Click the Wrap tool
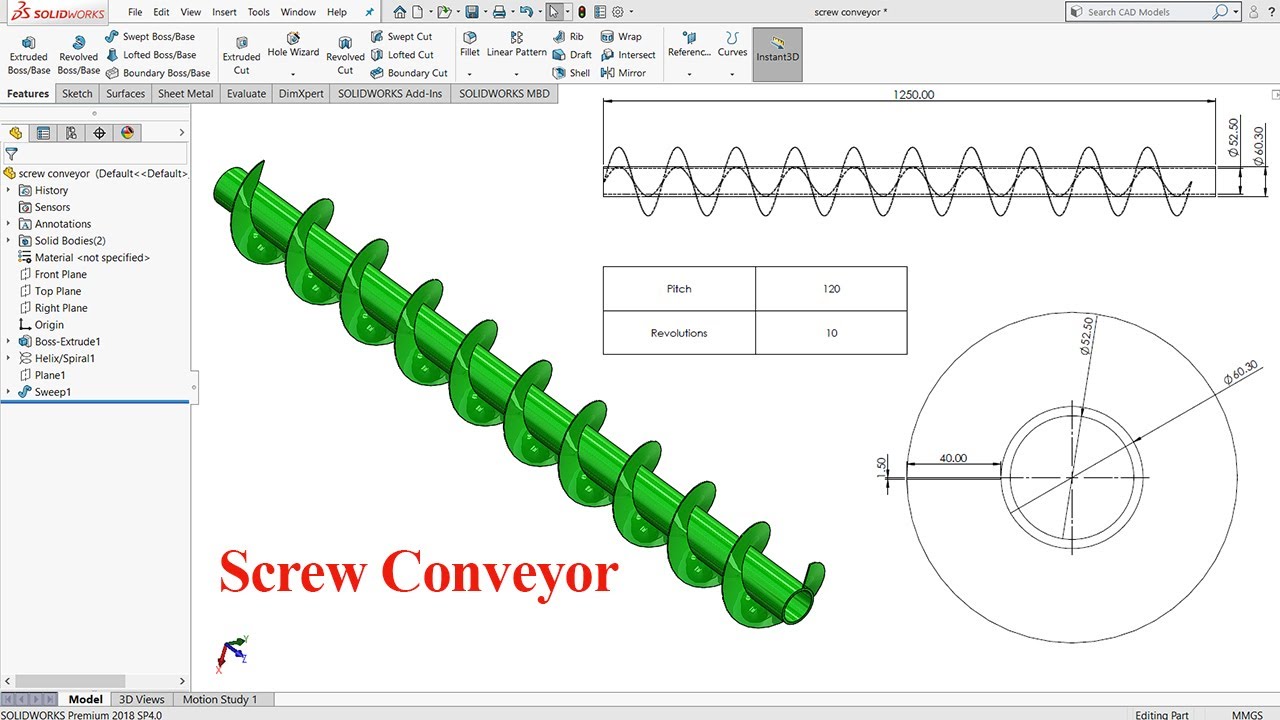This screenshot has width=1280, height=720. click(621, 37)
